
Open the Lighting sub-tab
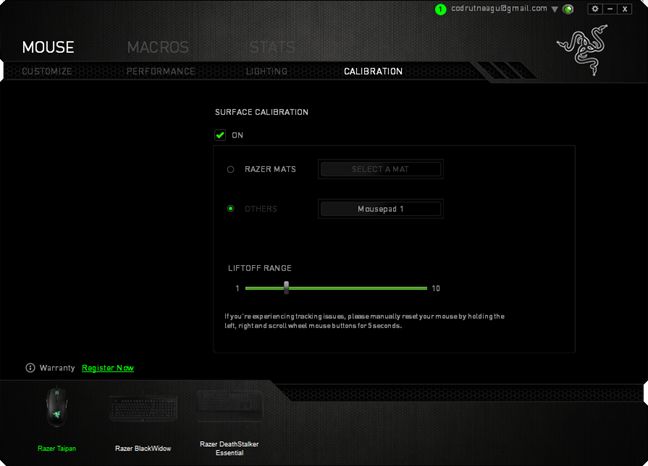click(x=267, y=71)
